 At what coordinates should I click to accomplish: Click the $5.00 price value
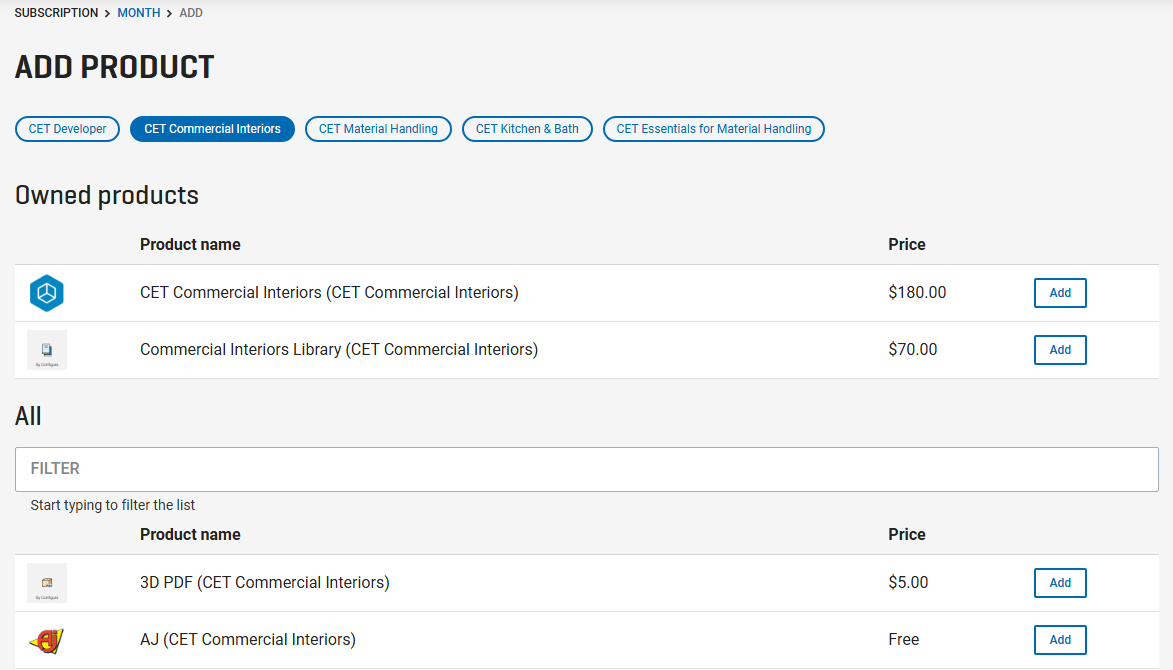pos(908,583)
